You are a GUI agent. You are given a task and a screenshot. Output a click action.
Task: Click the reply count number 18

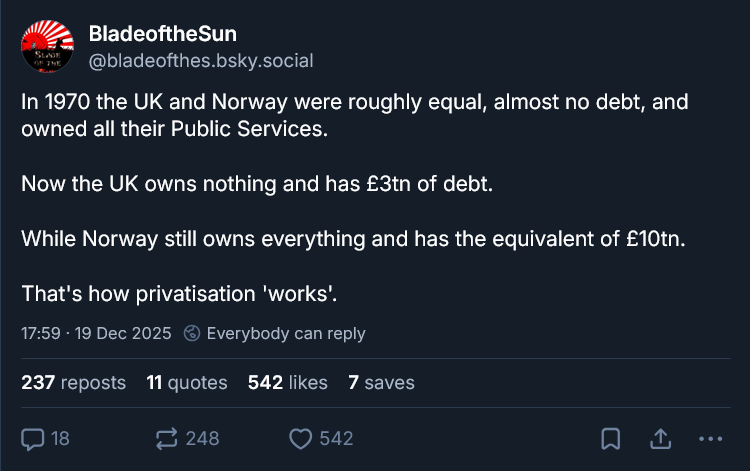tap(60, 438)
